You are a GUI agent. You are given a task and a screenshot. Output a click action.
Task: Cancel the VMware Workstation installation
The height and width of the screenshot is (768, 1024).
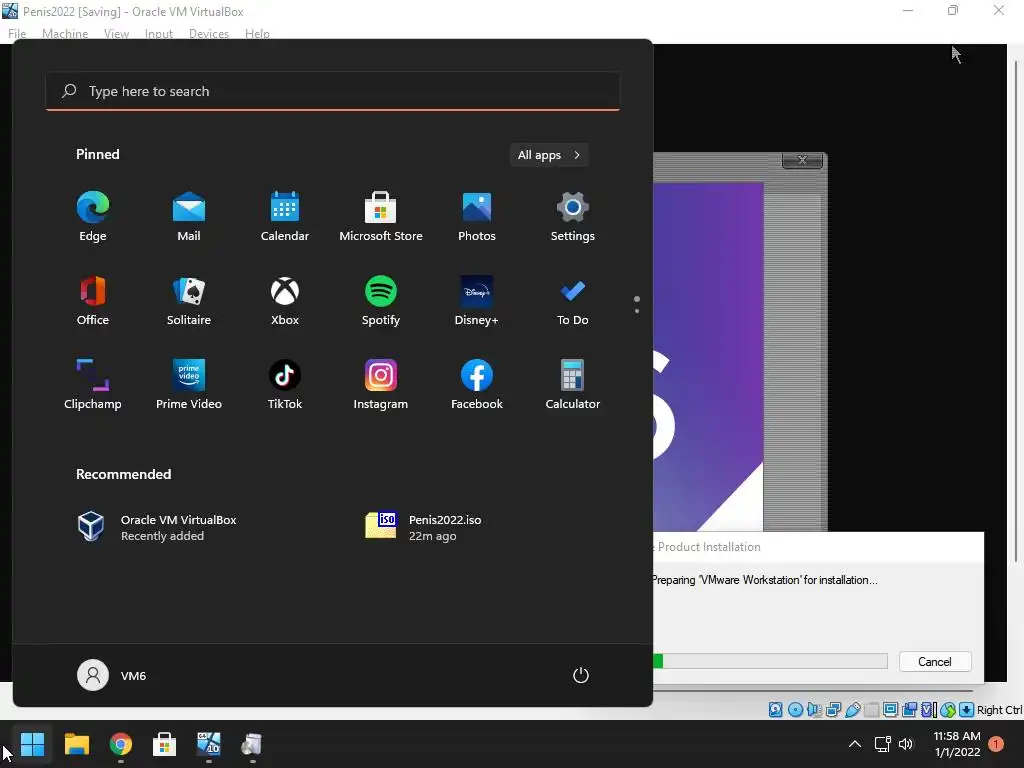point(935,662)
